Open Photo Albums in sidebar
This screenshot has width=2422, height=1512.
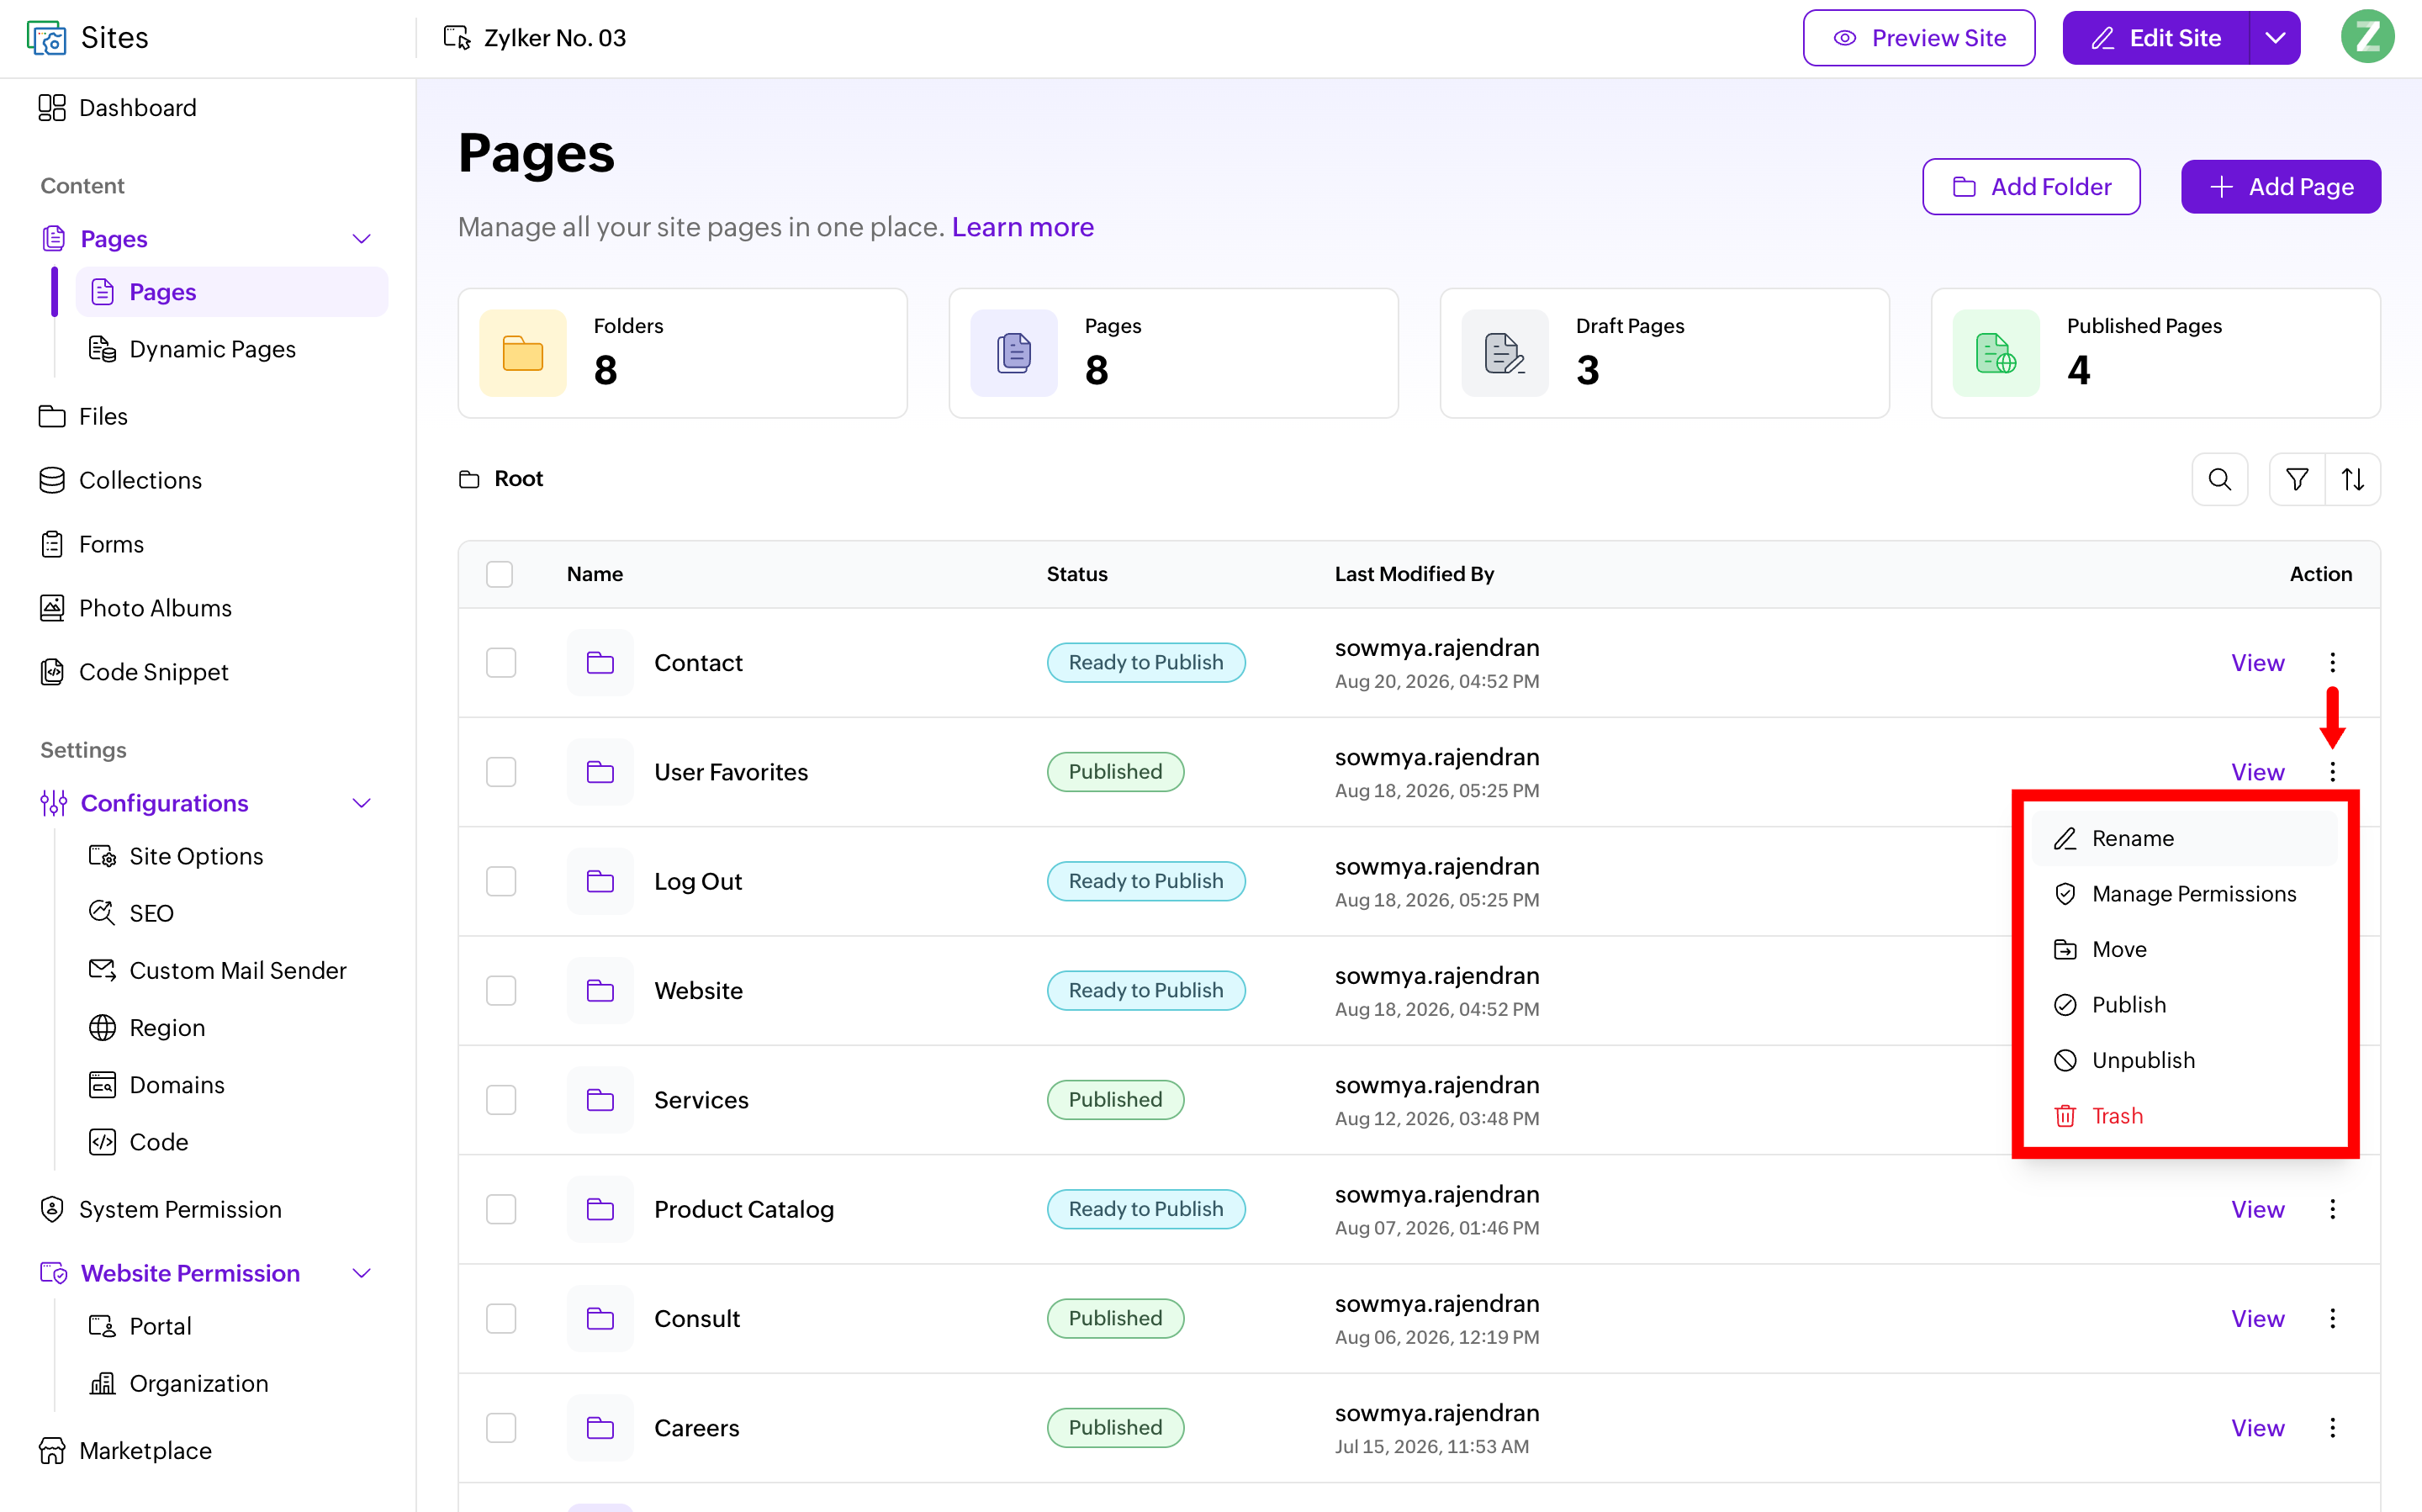[135, 608]
